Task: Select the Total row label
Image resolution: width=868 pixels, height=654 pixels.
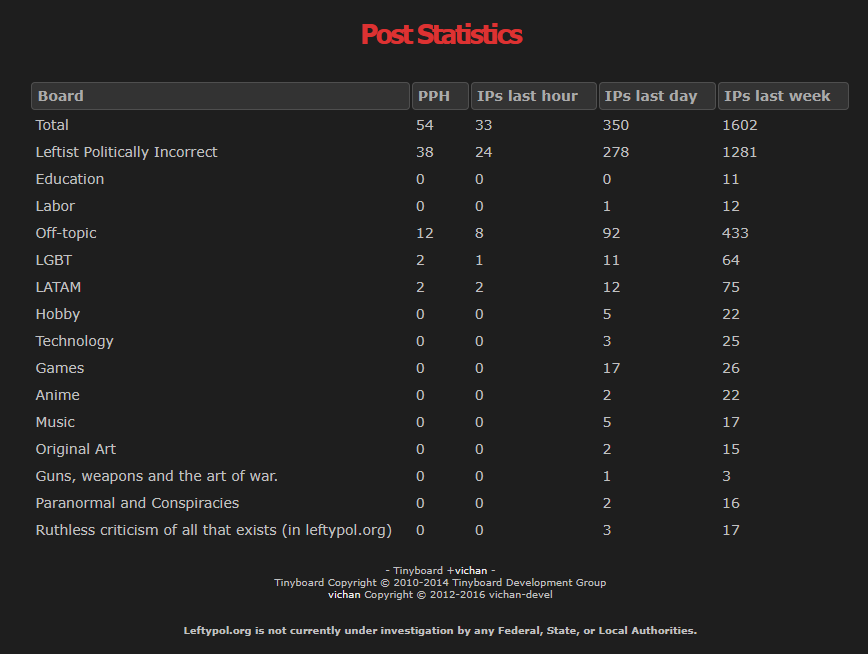Action: [x=52, y=125]
